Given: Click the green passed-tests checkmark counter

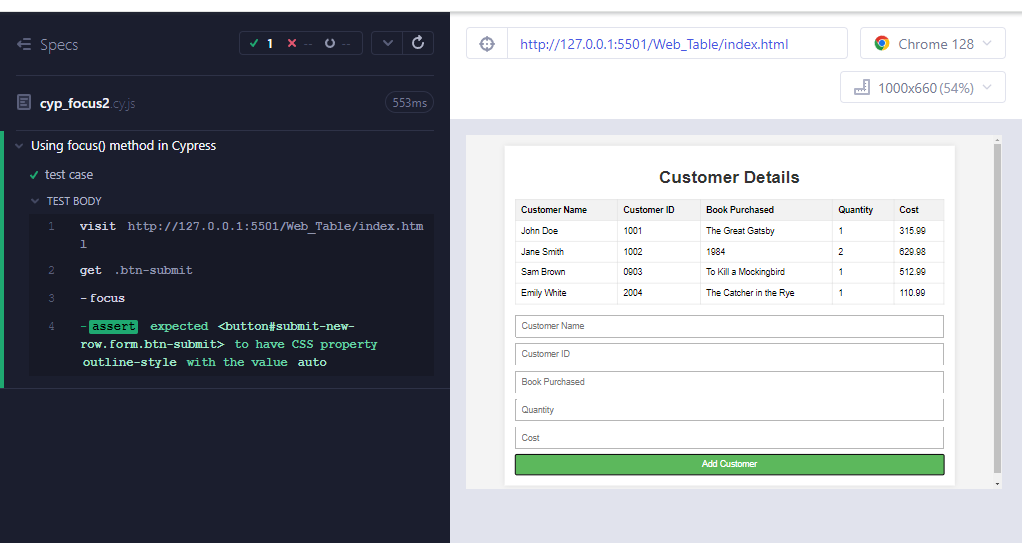Looking at the screenshot, I should tap(262, 44).
